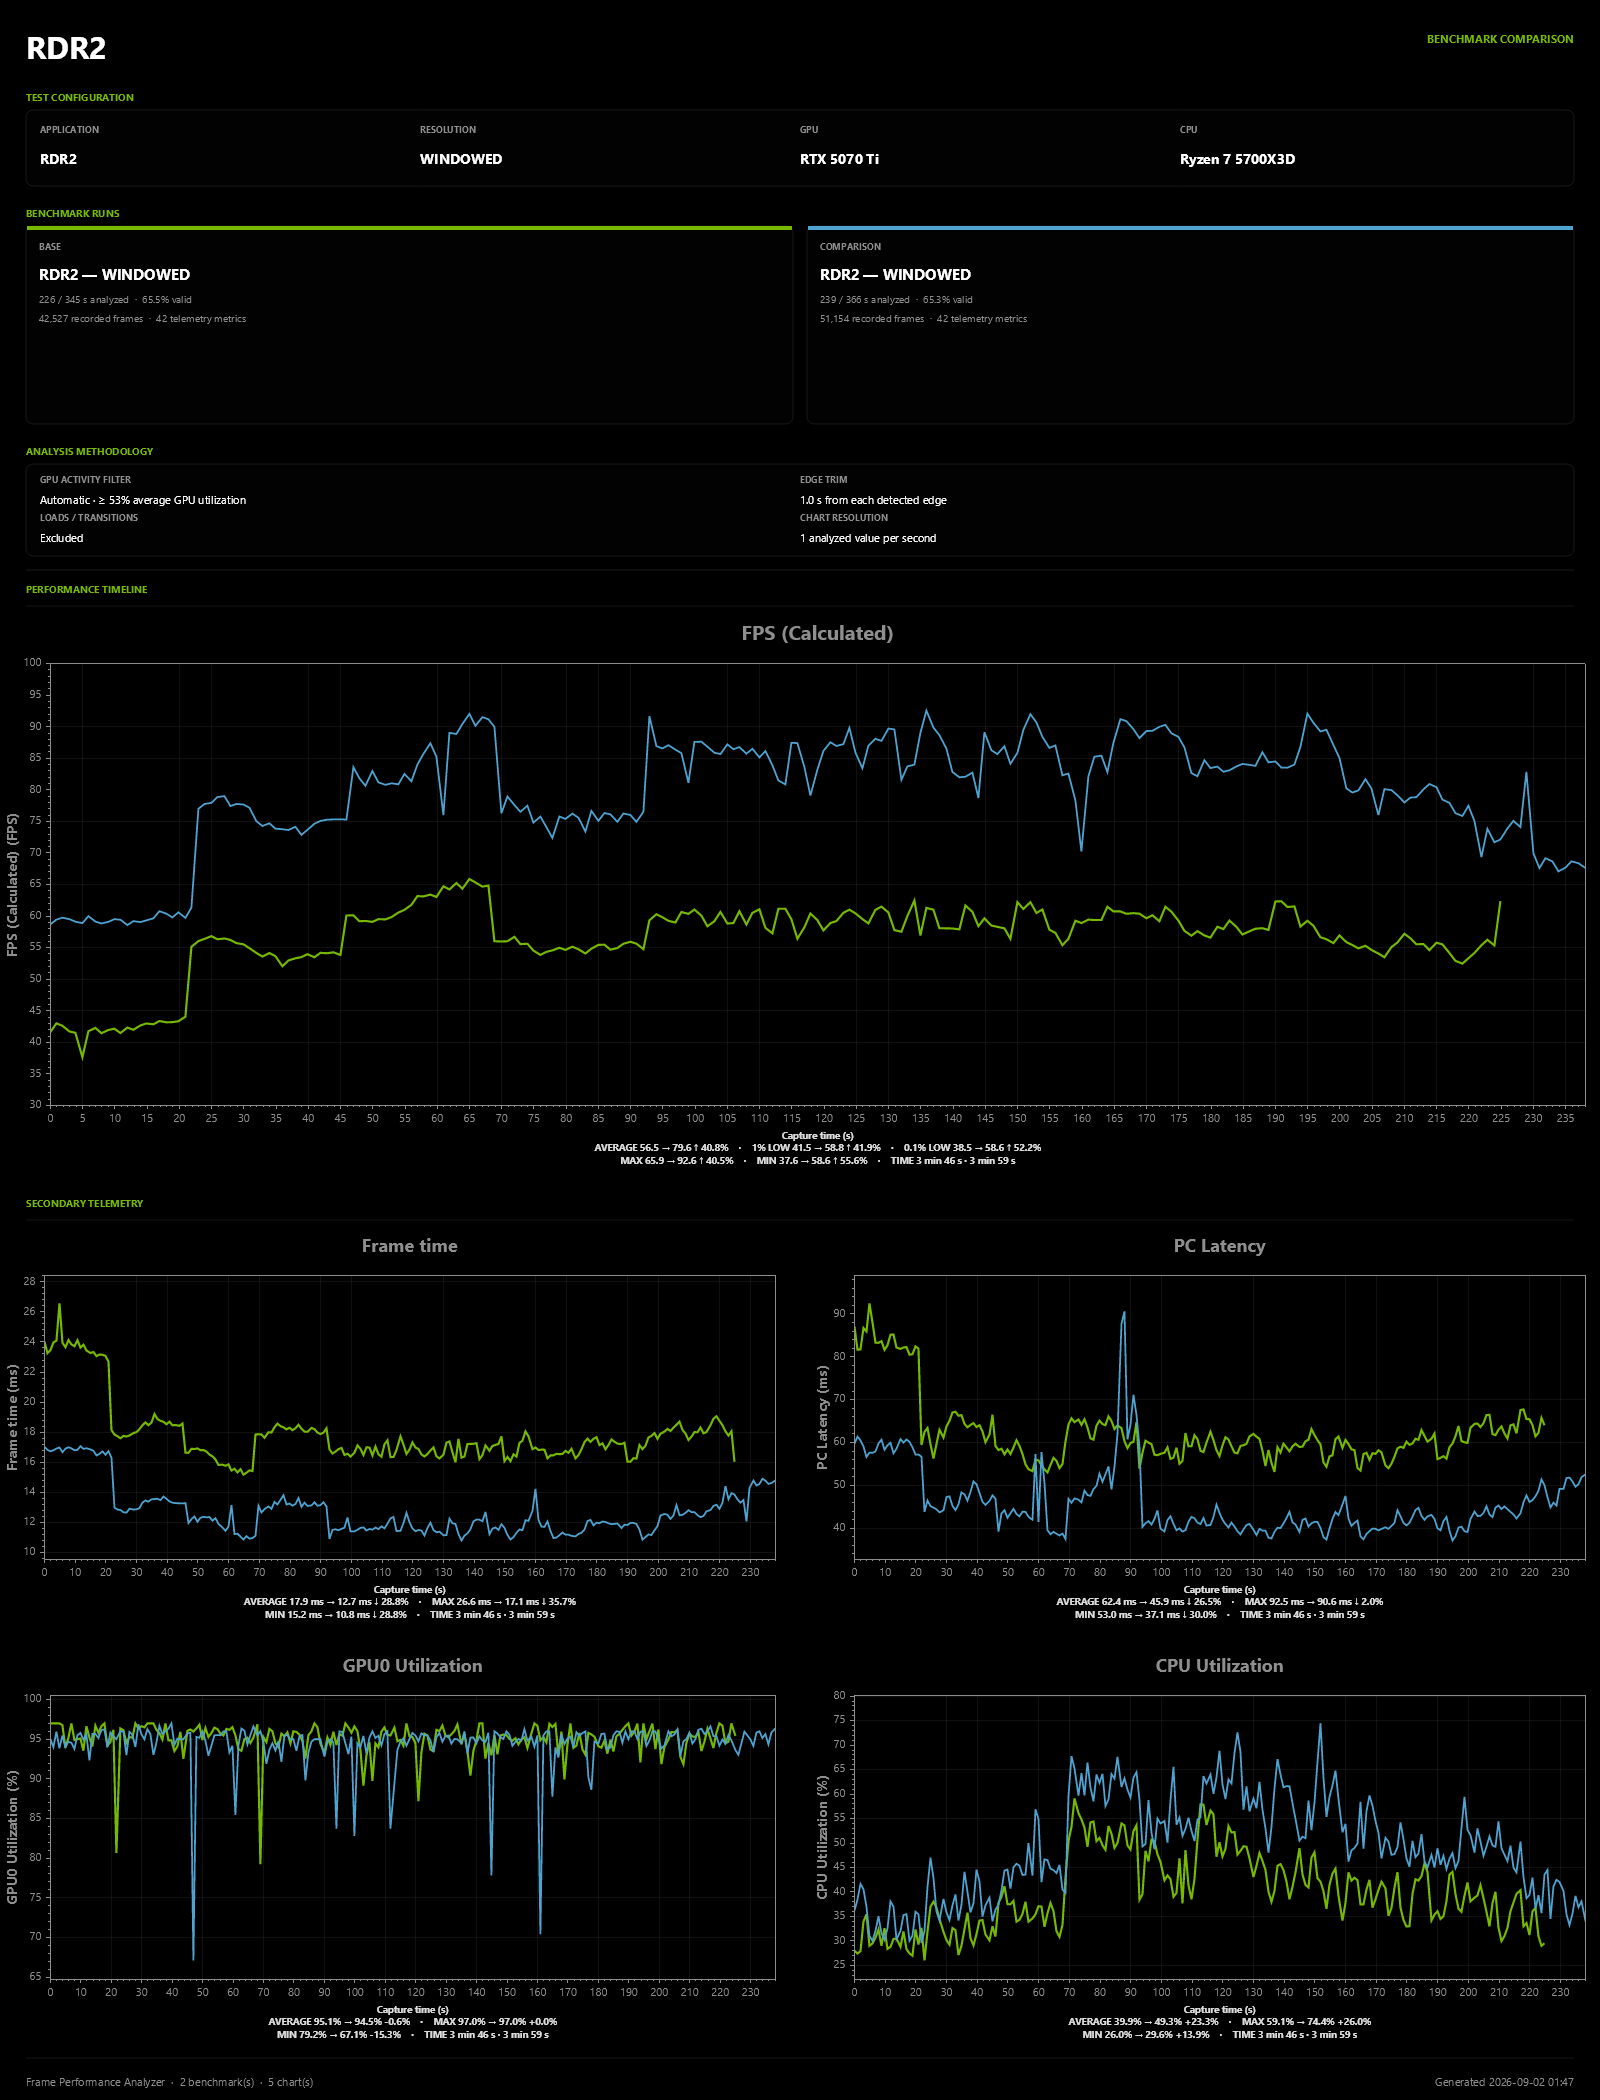Click the EDGE TRIM label
1600x2100 pixels.
(x=823, y=480)
